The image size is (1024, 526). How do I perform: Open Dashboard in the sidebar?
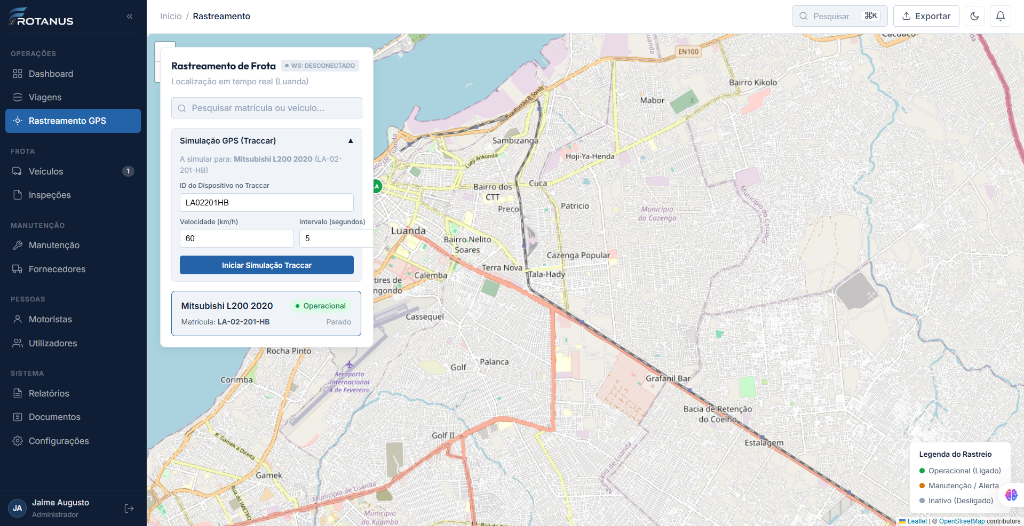click(x=73, y=74)
